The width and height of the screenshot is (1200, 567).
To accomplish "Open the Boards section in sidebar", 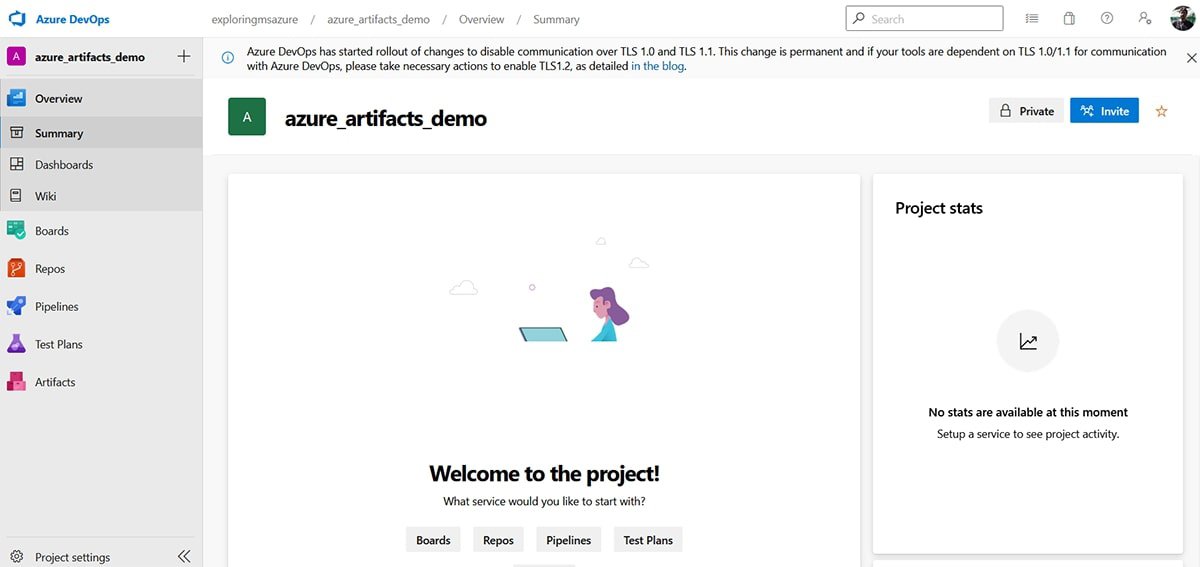I will coord(51,231).
